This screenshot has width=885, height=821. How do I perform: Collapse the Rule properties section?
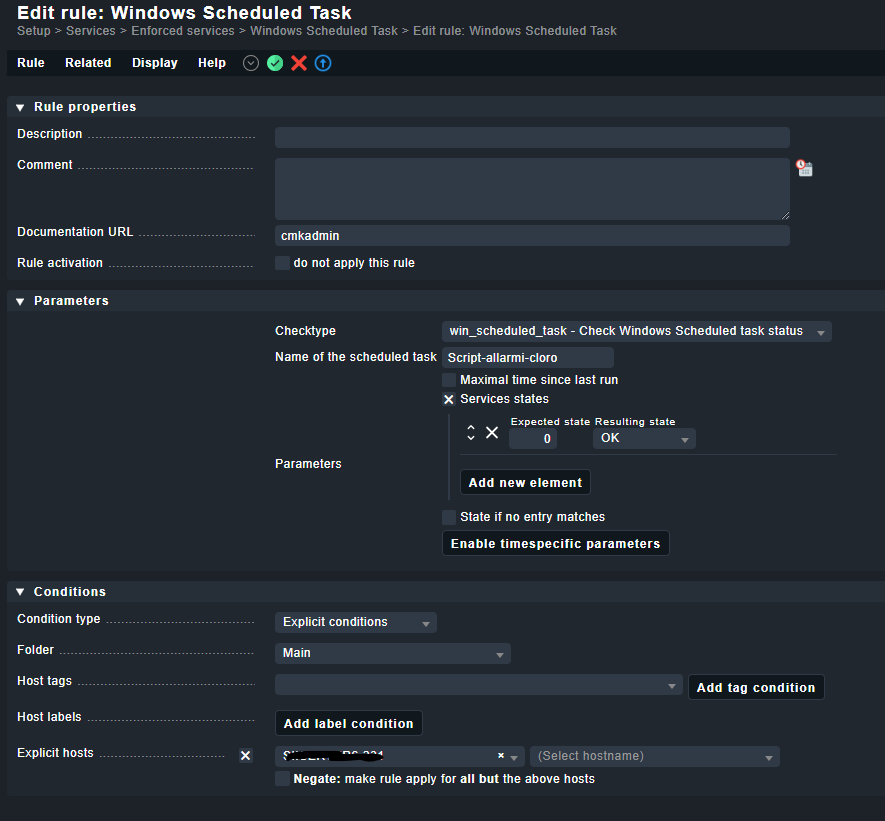[x=20, y=107]
